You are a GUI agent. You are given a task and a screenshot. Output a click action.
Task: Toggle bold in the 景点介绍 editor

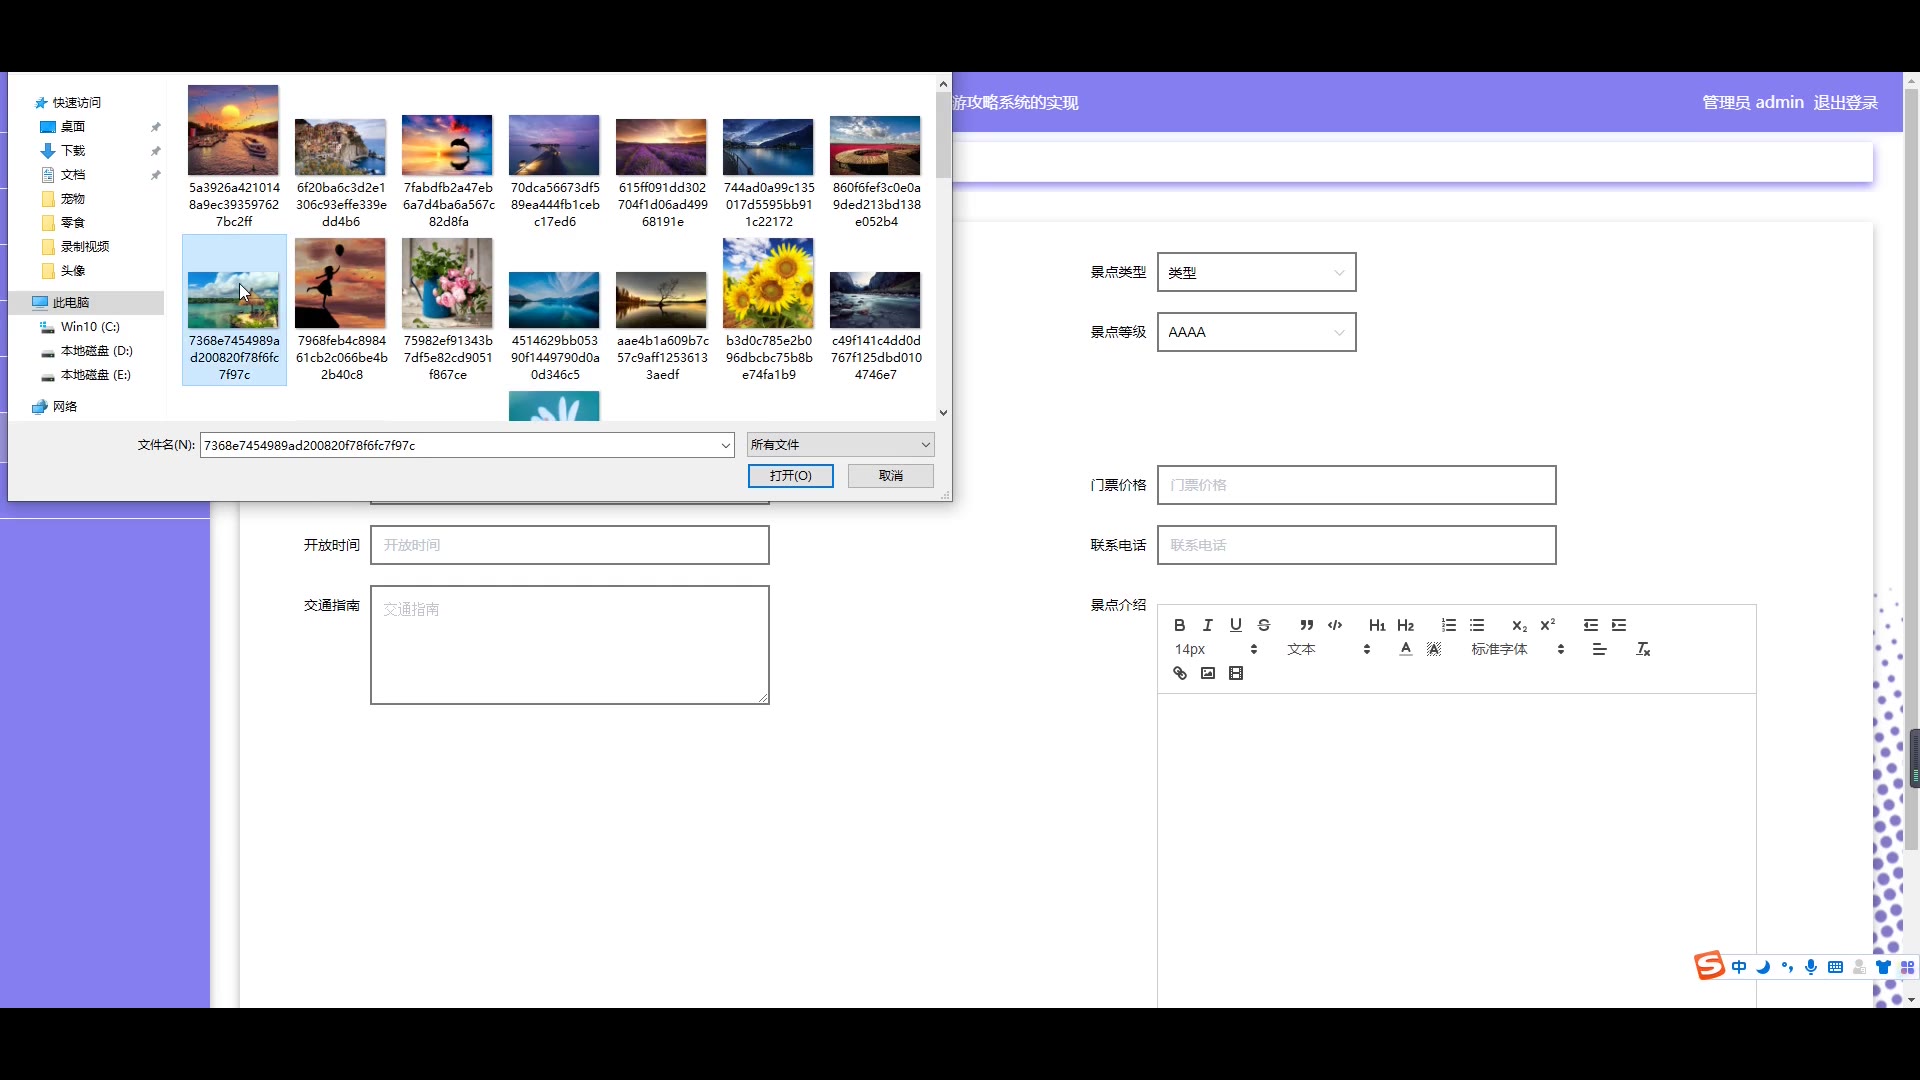pos(1179,625)
